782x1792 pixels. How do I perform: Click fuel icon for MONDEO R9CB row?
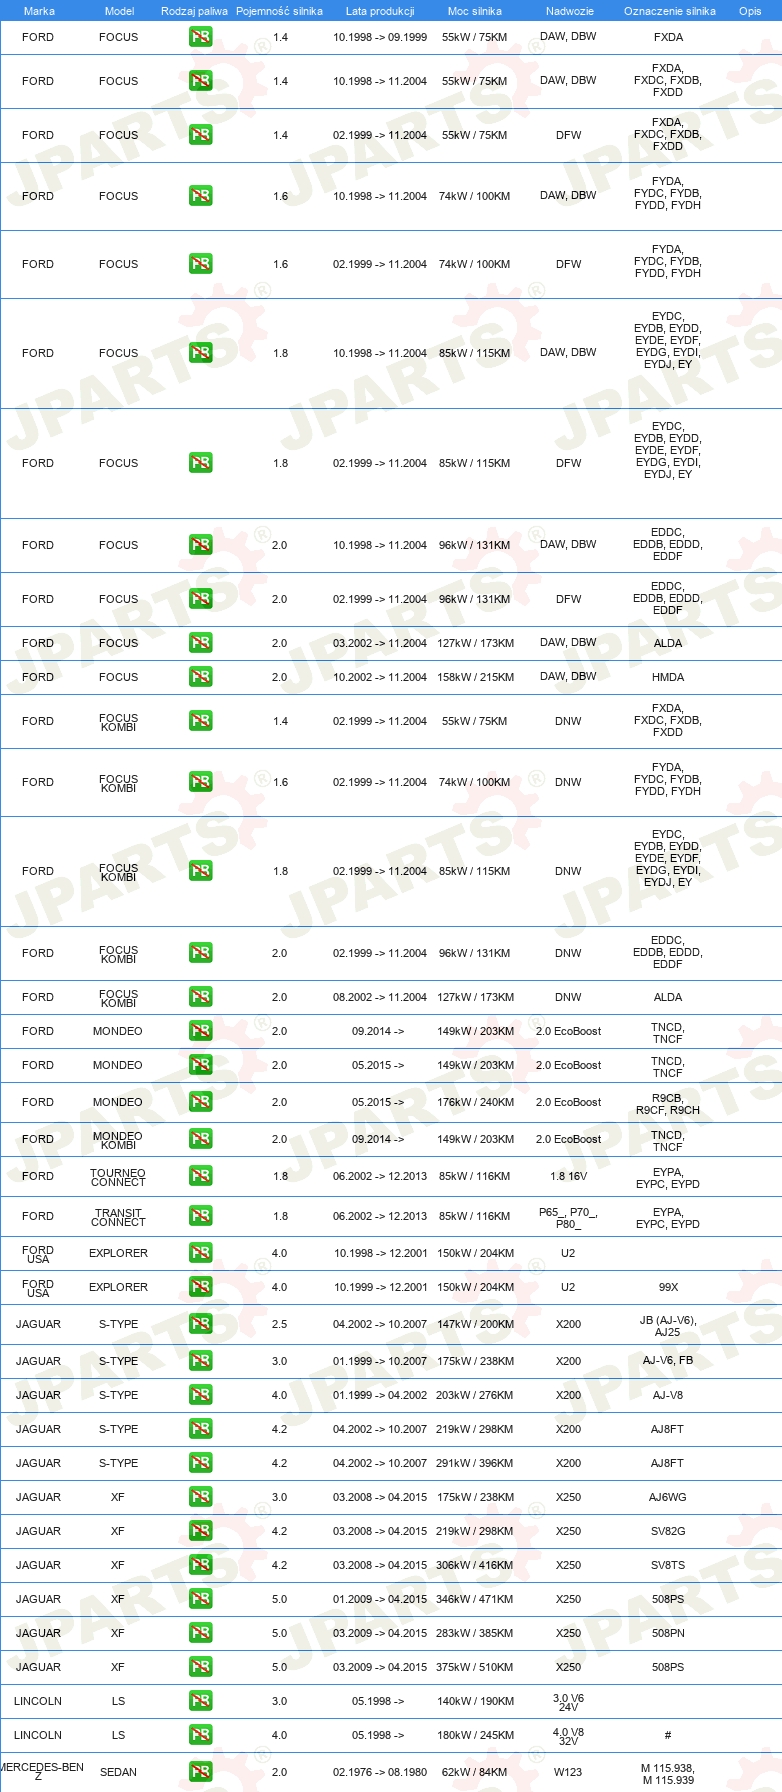click(201, 1102)
